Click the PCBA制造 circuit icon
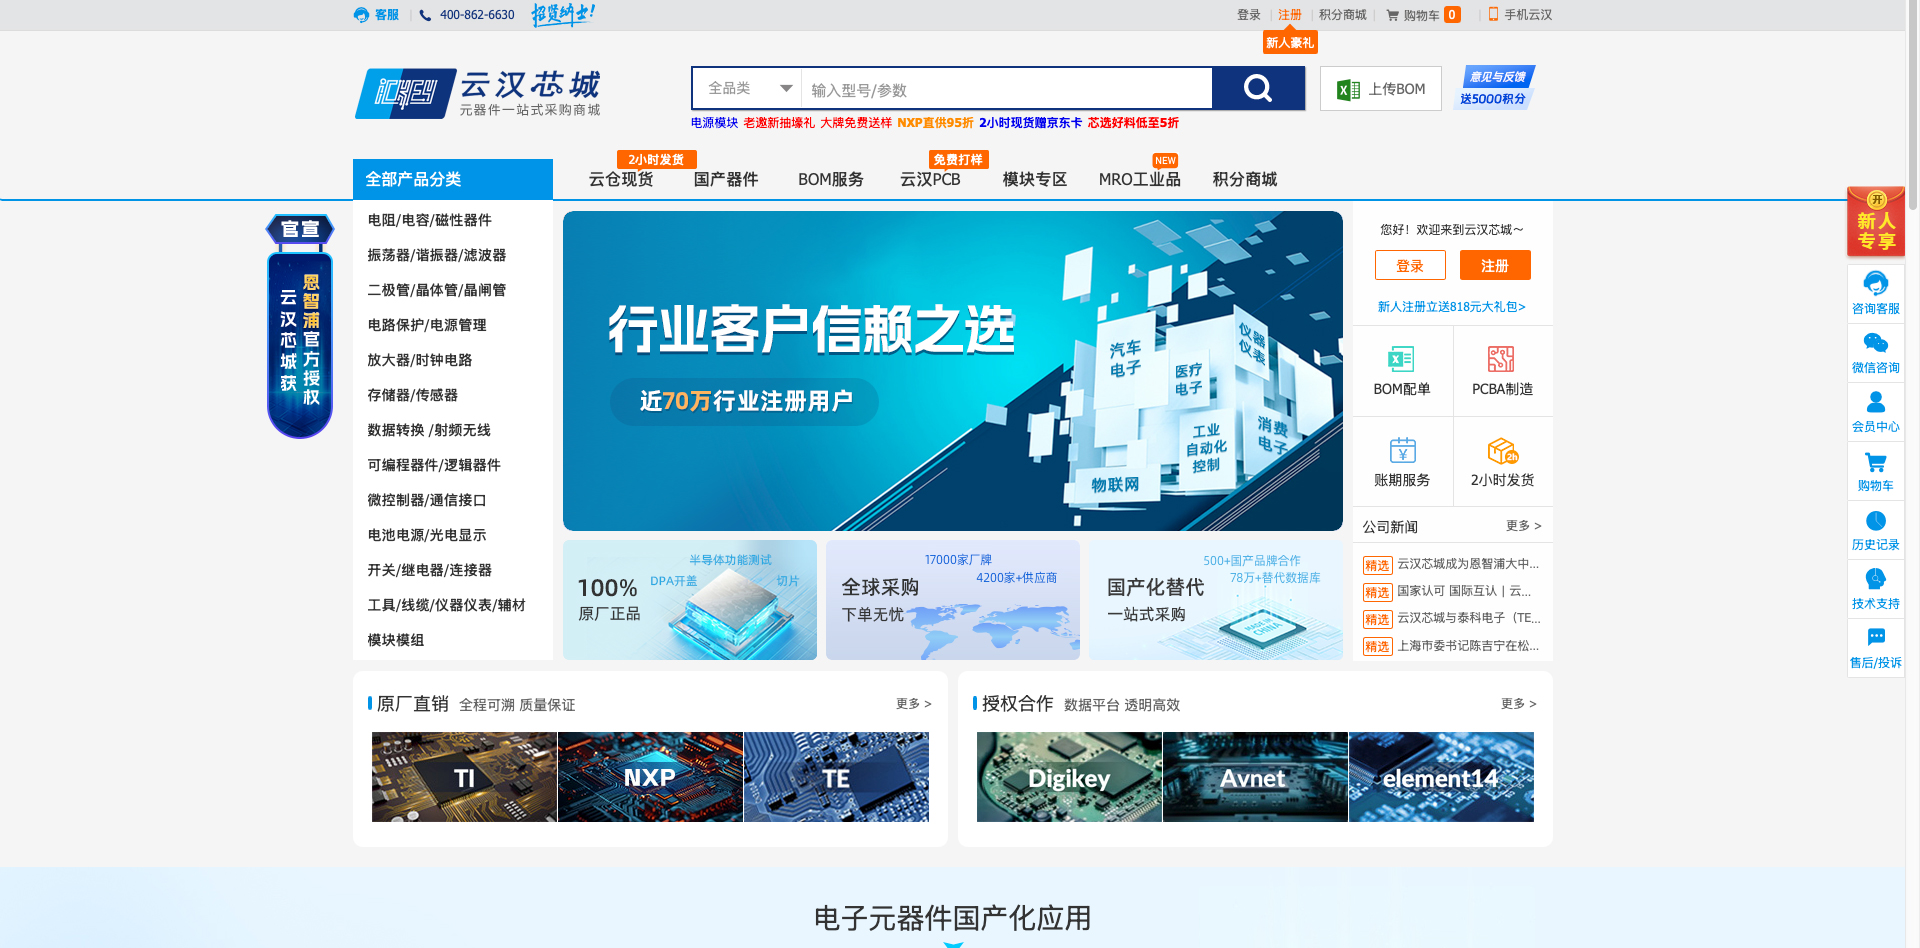The height and width of the screenshot is (948, 1920). [1501, 359]
